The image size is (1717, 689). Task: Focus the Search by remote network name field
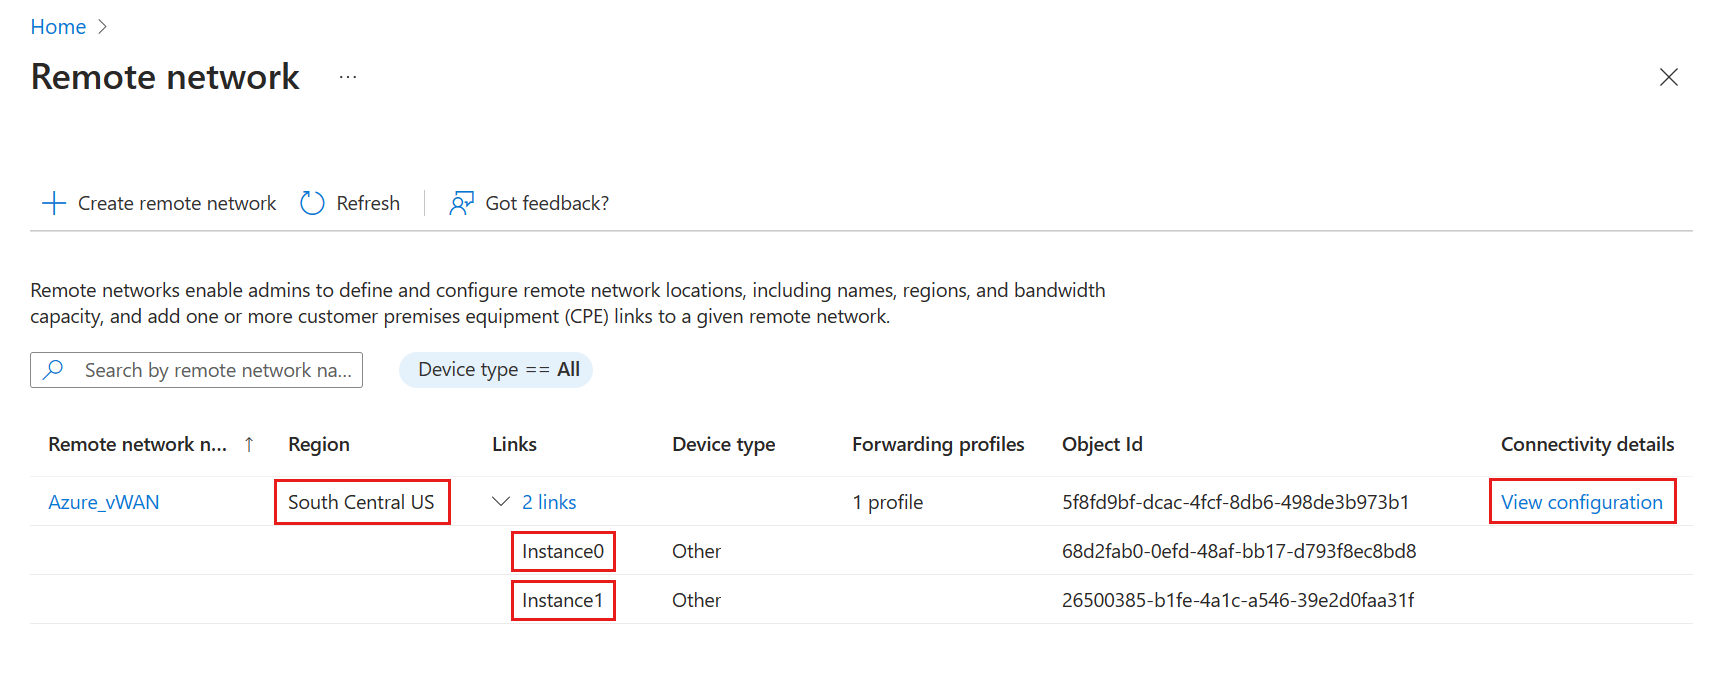pos(196,370)
